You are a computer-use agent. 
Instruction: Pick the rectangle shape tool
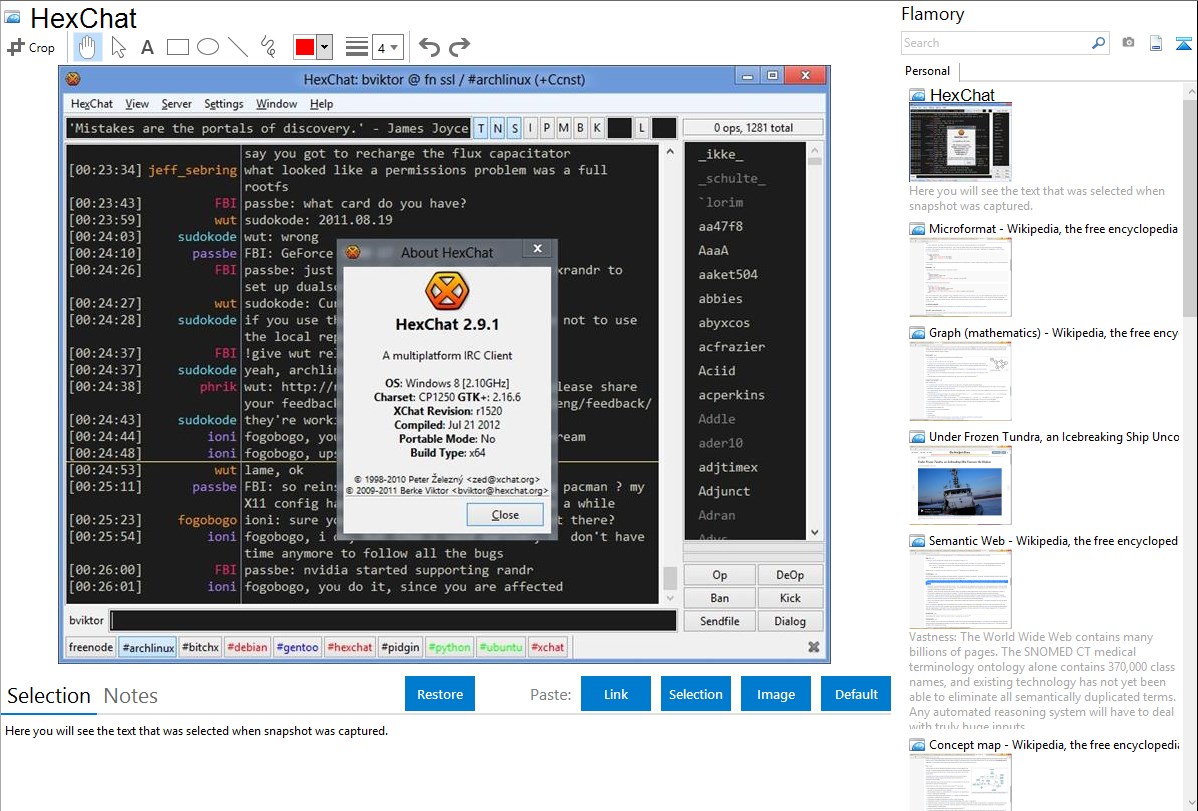[178, 47]
